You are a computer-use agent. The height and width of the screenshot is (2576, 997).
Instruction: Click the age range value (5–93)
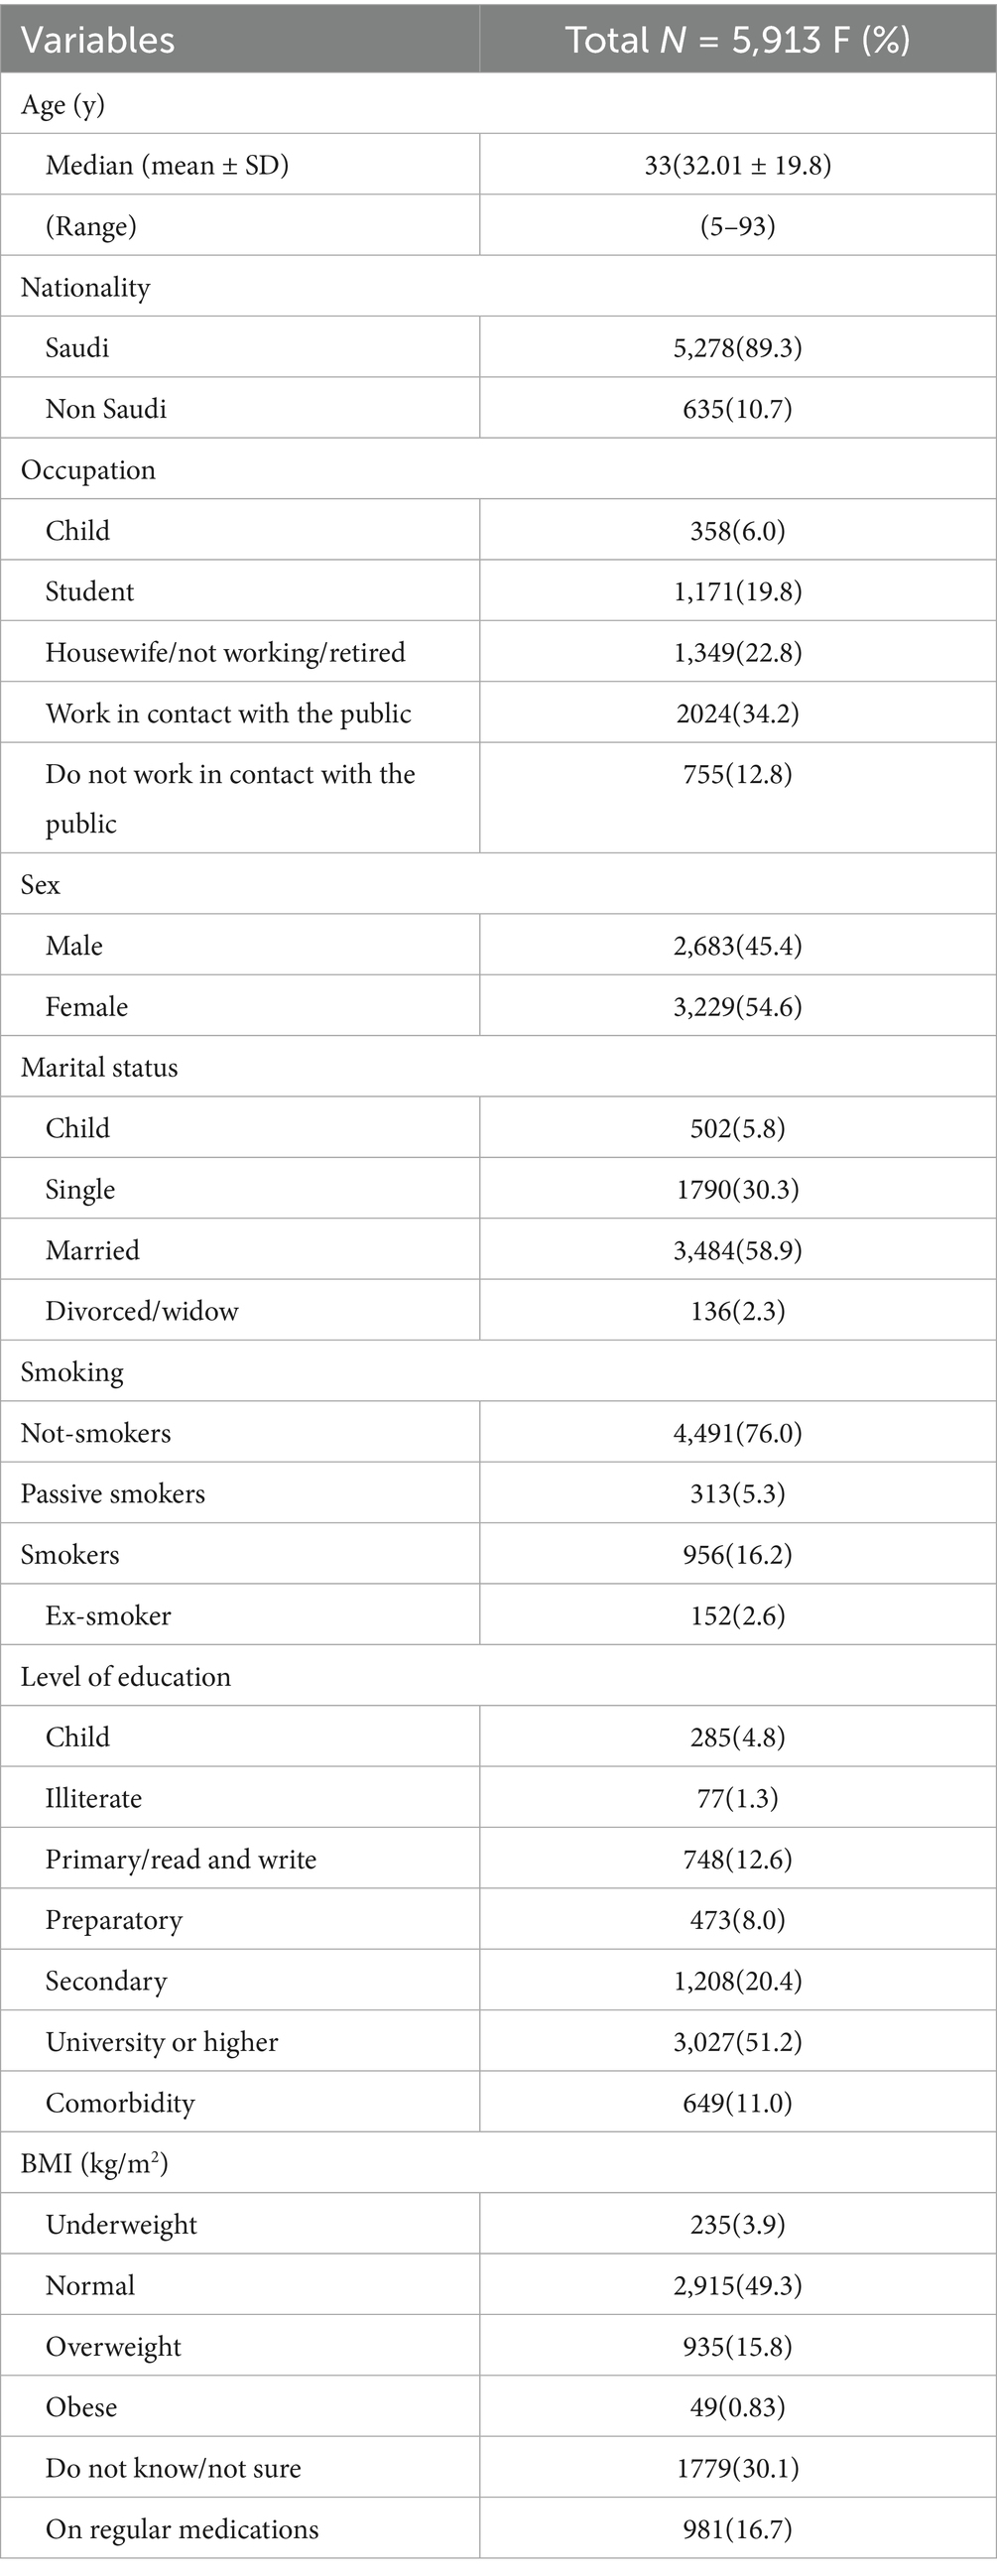[x=737, y=226]
